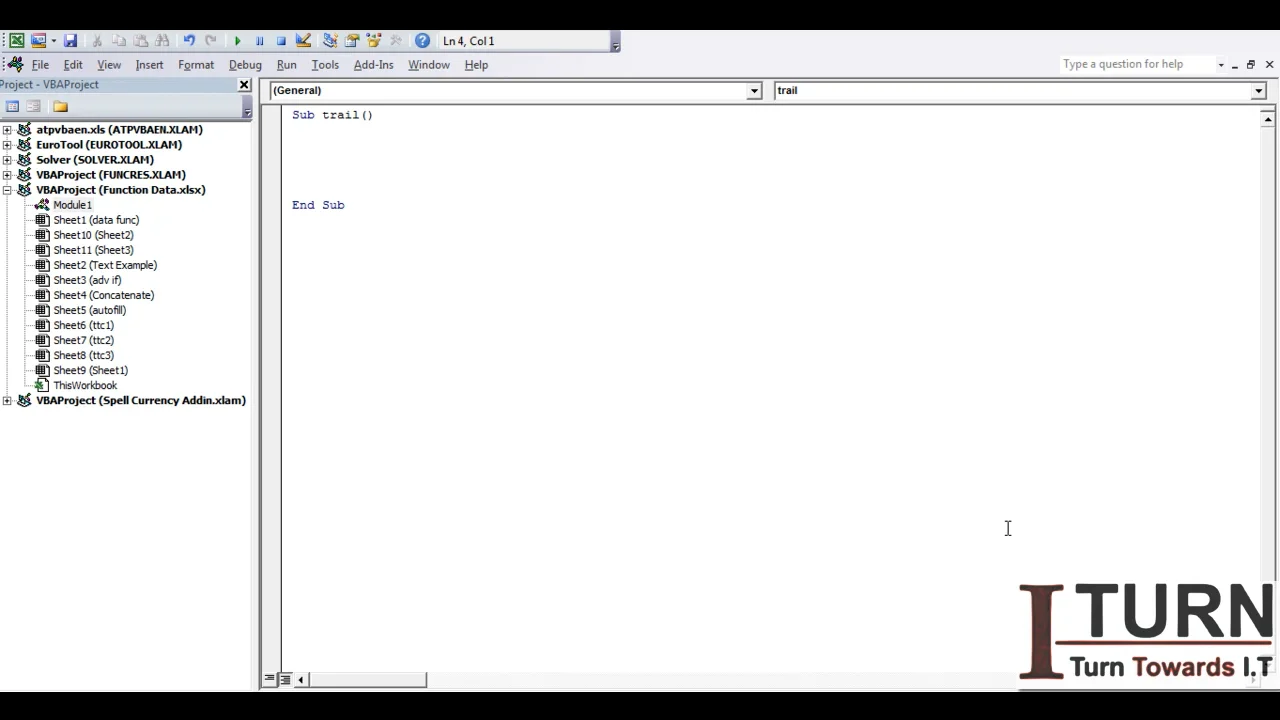Open the Insert UserForm dropdown arrow

(53, 41)
